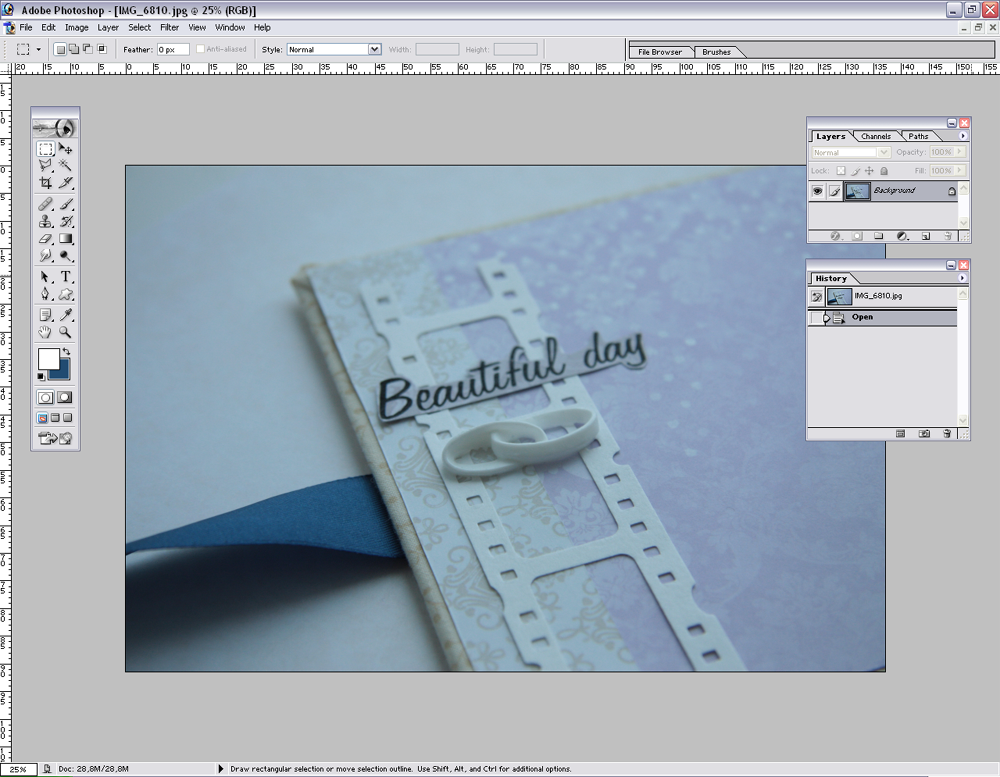The height and width of the screenshot is (777, 1000).
Task: Select the Clone Stamp tool
Action: coord(45,221)
